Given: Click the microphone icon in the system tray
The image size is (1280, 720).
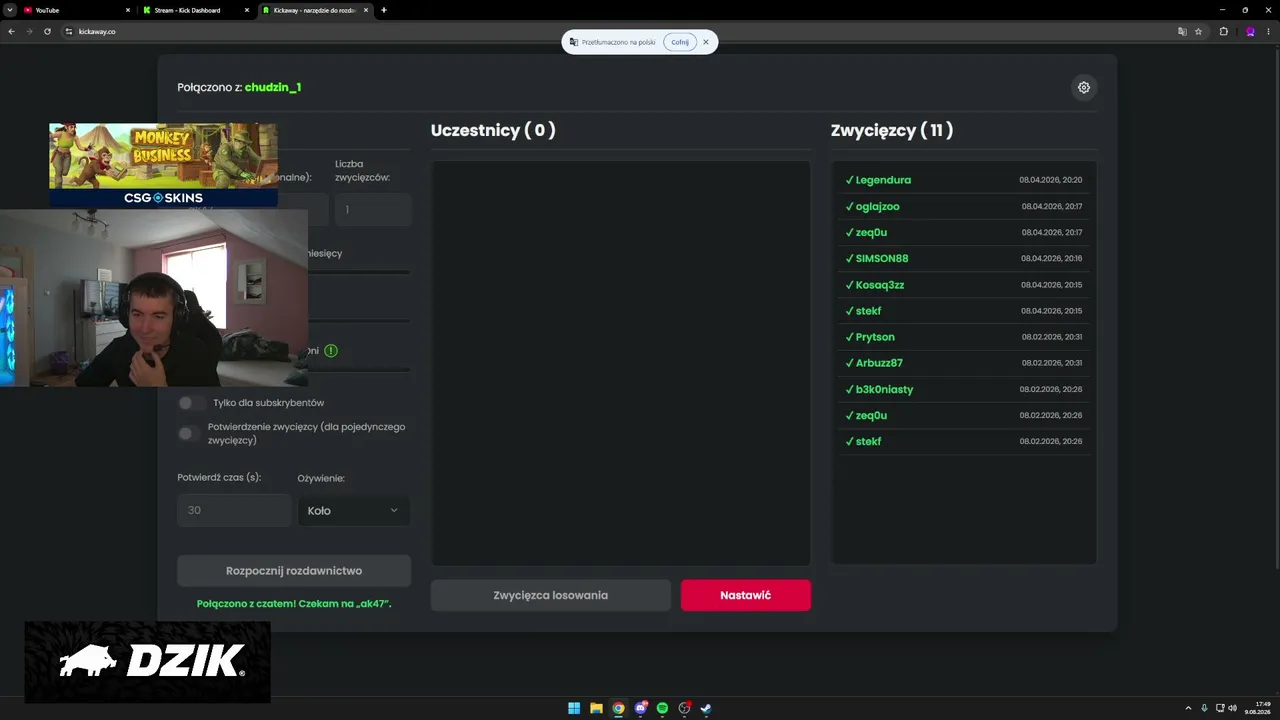Looking at the screenshot, I should [x=1204, y=708].
